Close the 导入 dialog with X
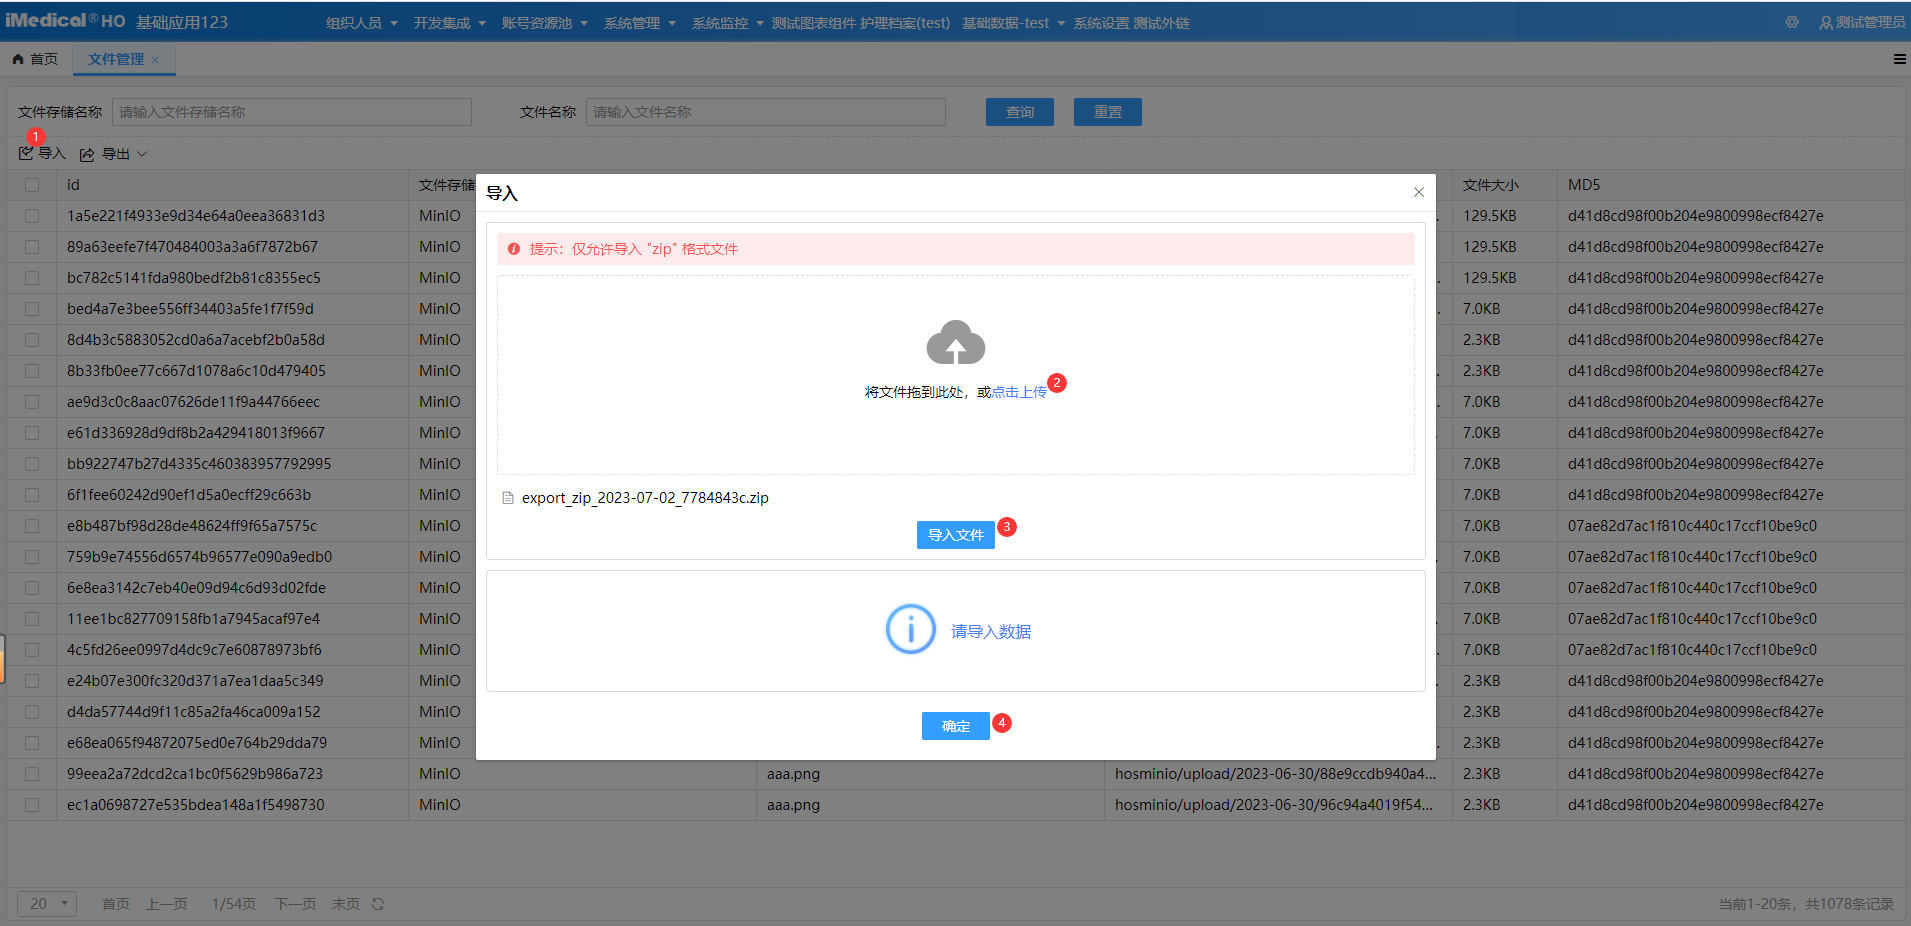1911x926 pixels. coord(1418,192)
